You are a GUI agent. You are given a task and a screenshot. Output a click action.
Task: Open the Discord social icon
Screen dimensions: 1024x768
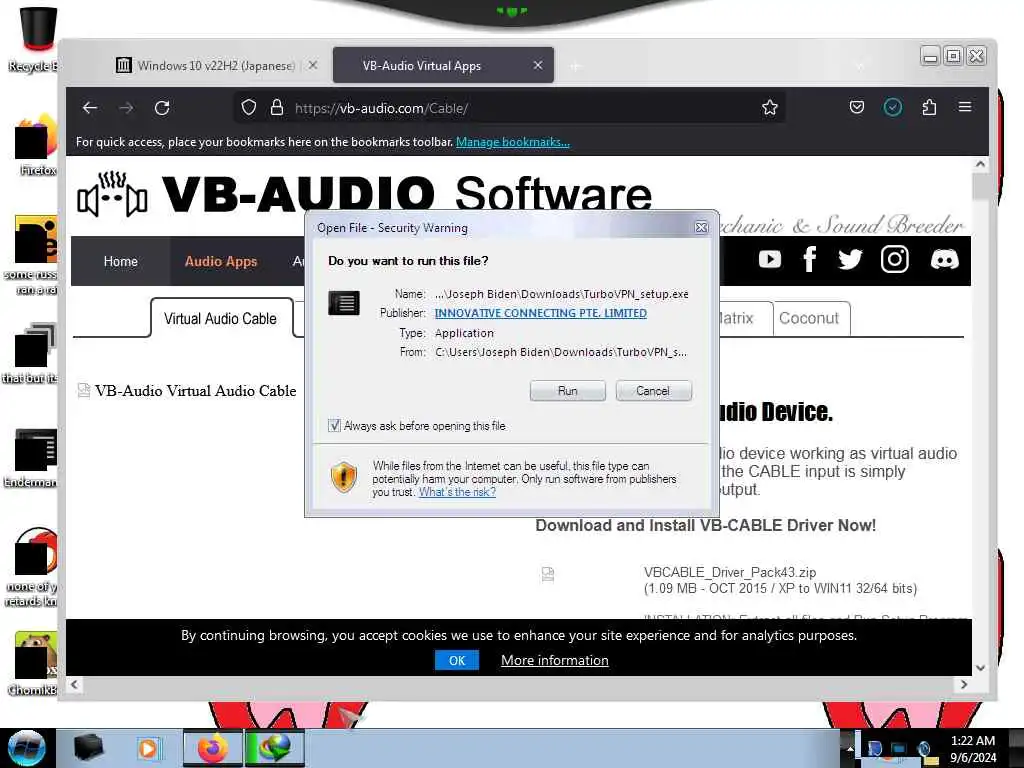pos(944,259)
